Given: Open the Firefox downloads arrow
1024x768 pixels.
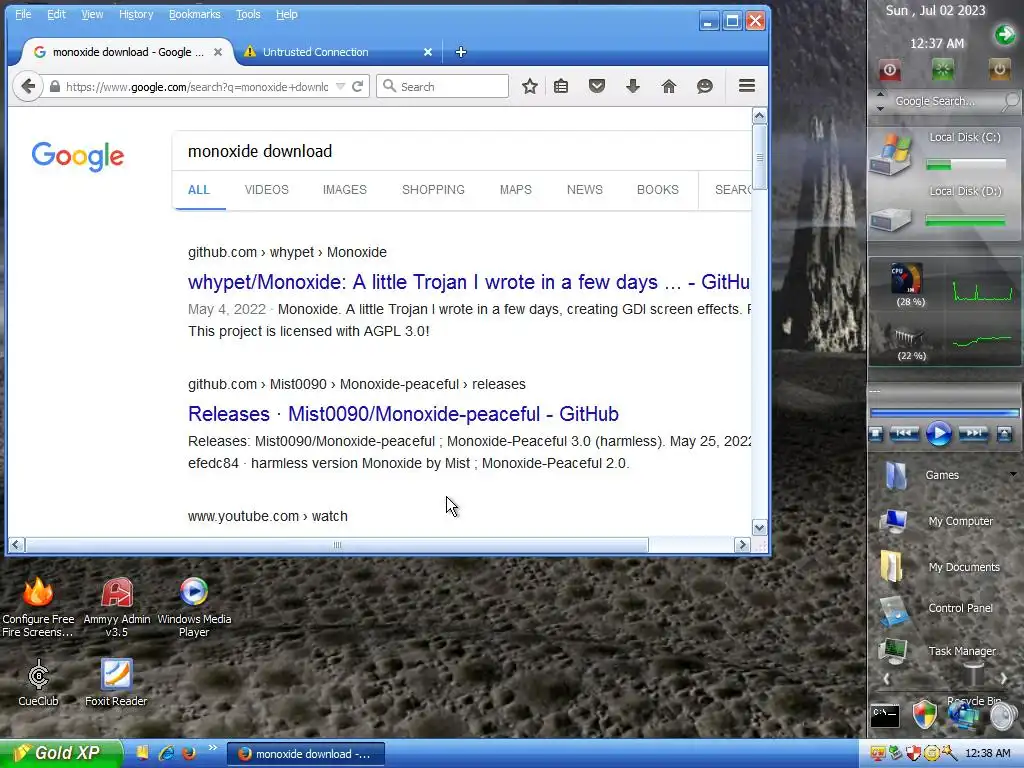Looking at the screenshot, I should coord(633,86).
